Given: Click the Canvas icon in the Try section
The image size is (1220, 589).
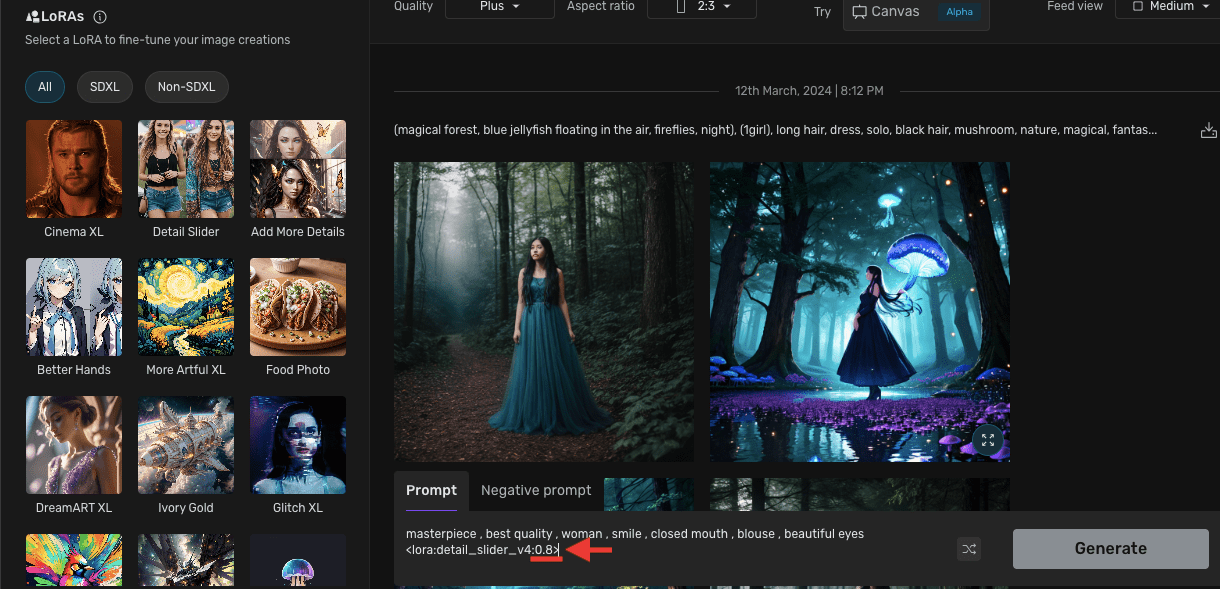Looking at the screenshot, I should 859,11.
